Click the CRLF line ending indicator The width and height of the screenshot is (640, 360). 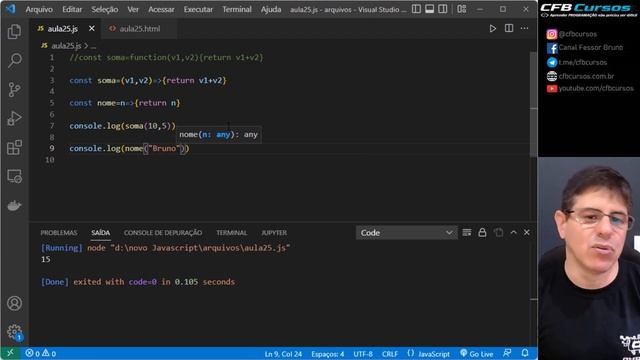pyautogui.click(x=390, y=354)
